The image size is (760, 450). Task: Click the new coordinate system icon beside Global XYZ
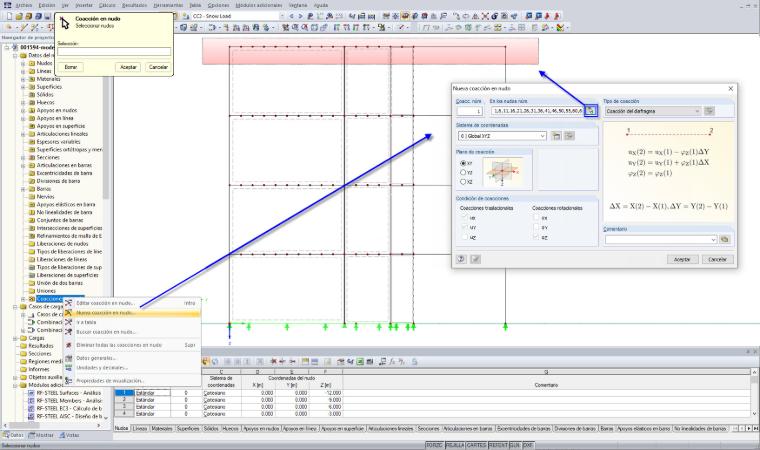pos(556,136)
